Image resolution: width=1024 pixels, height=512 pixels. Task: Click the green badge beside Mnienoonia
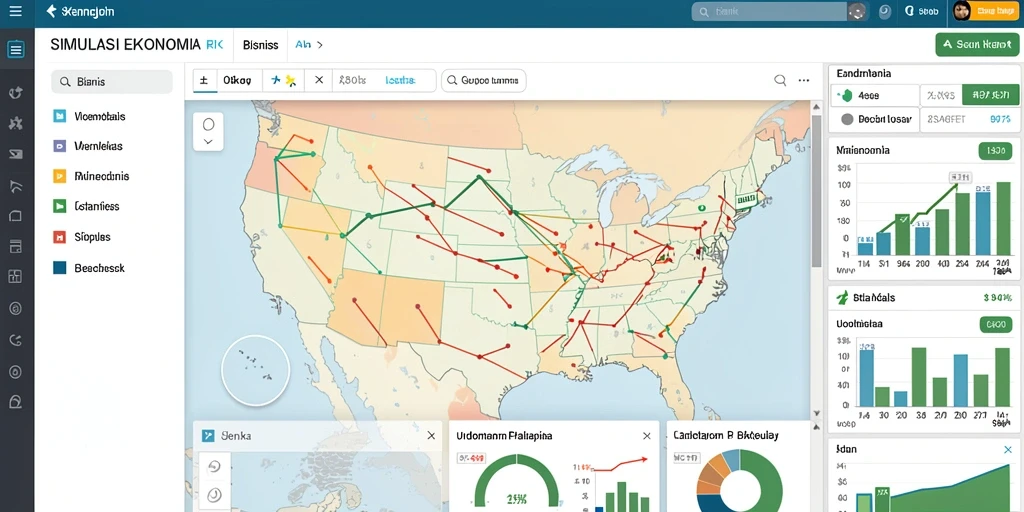click(996, 151)
